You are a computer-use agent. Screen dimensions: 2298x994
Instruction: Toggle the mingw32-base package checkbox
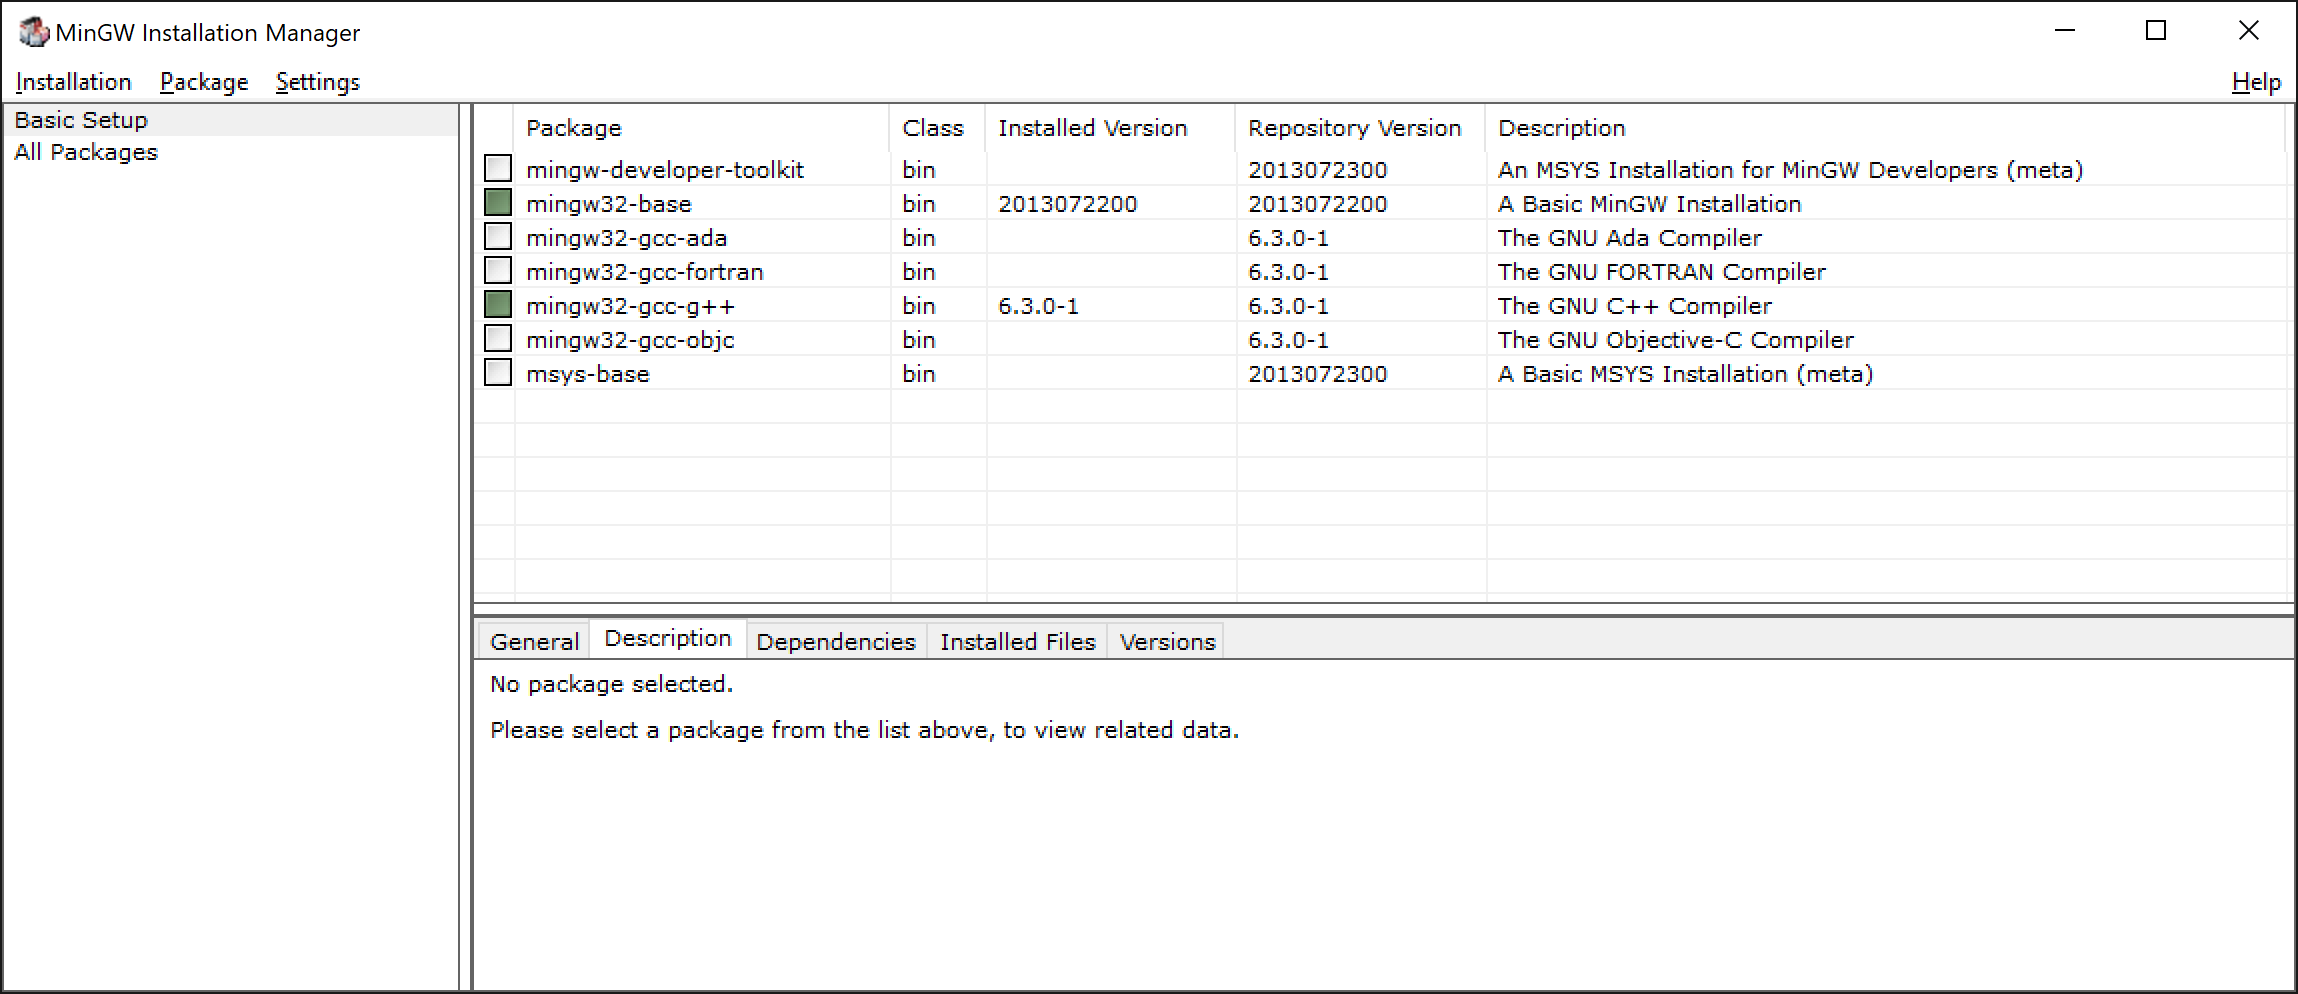498,202
